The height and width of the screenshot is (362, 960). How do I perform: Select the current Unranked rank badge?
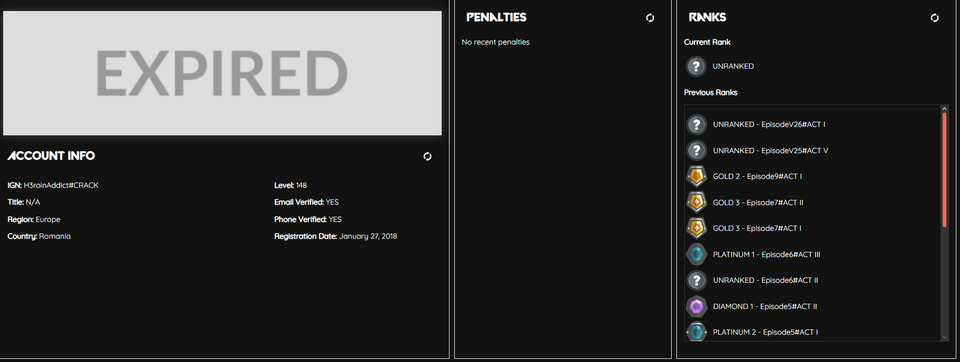coord(696,66)
